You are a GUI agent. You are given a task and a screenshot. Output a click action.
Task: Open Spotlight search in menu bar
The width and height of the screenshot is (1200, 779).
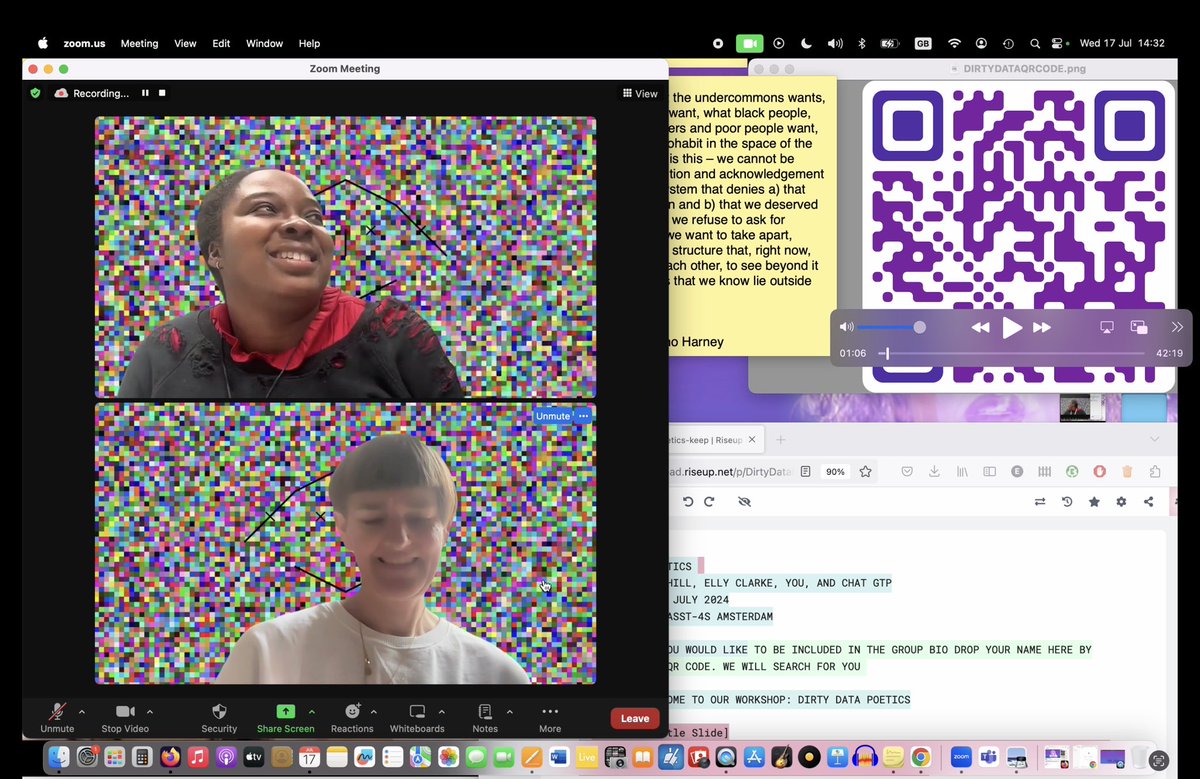(1035, 43)
